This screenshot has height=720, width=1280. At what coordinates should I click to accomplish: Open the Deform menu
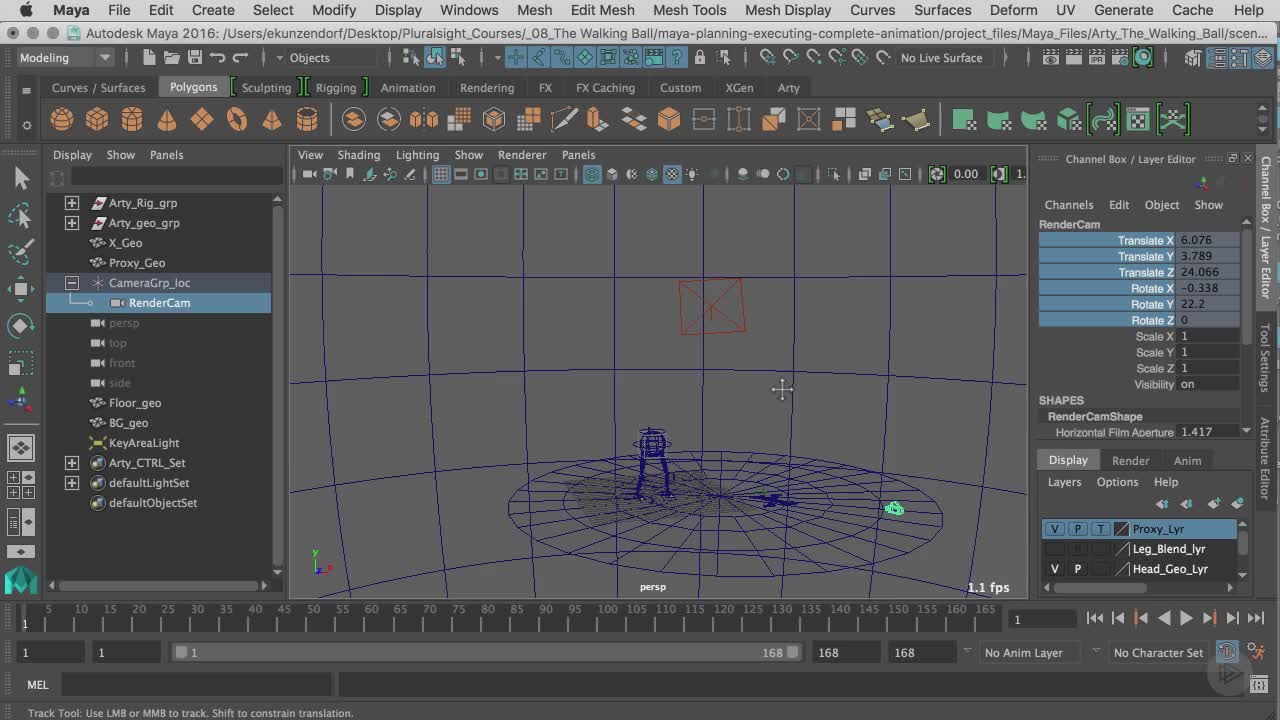(x=1014, y=10)
